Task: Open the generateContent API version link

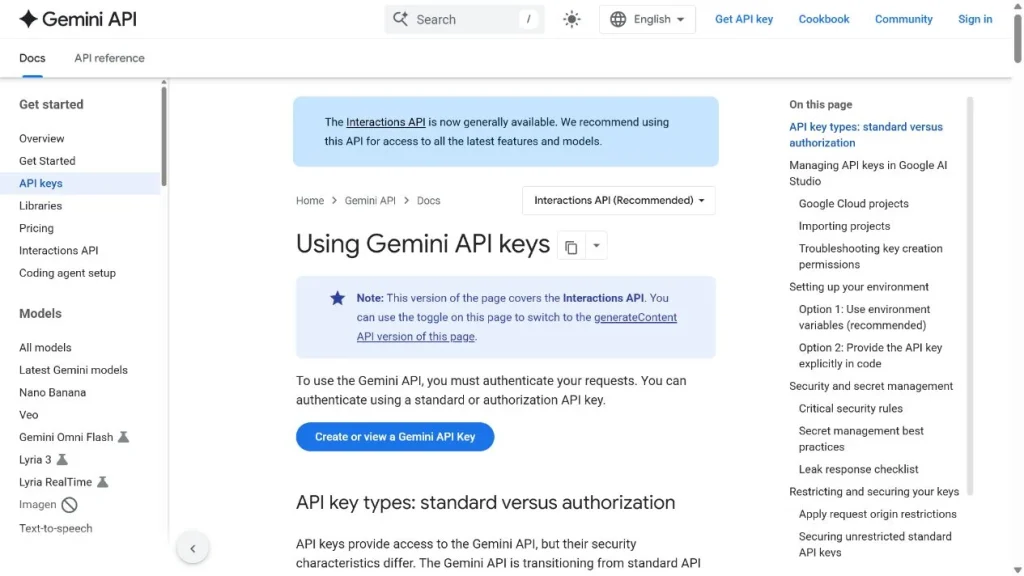Action: 517,327
